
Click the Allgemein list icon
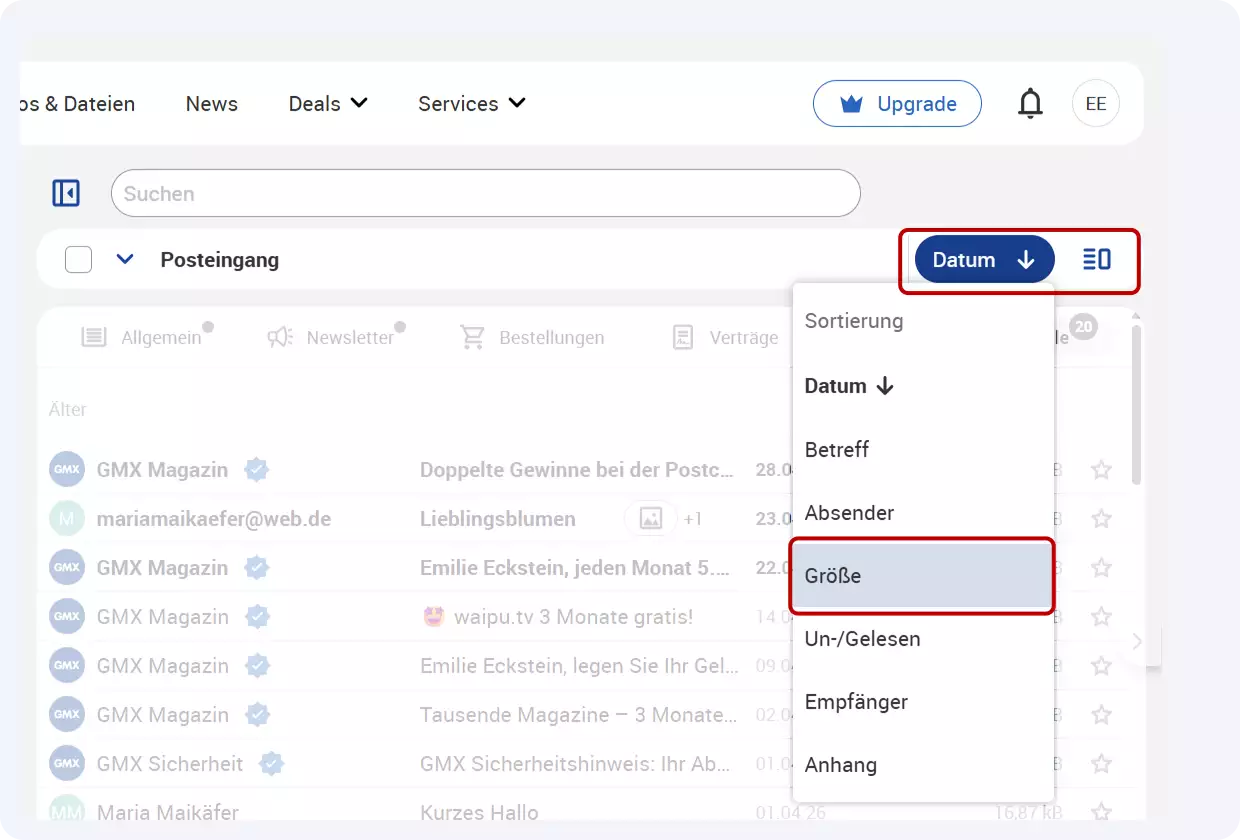click(93, 337)
